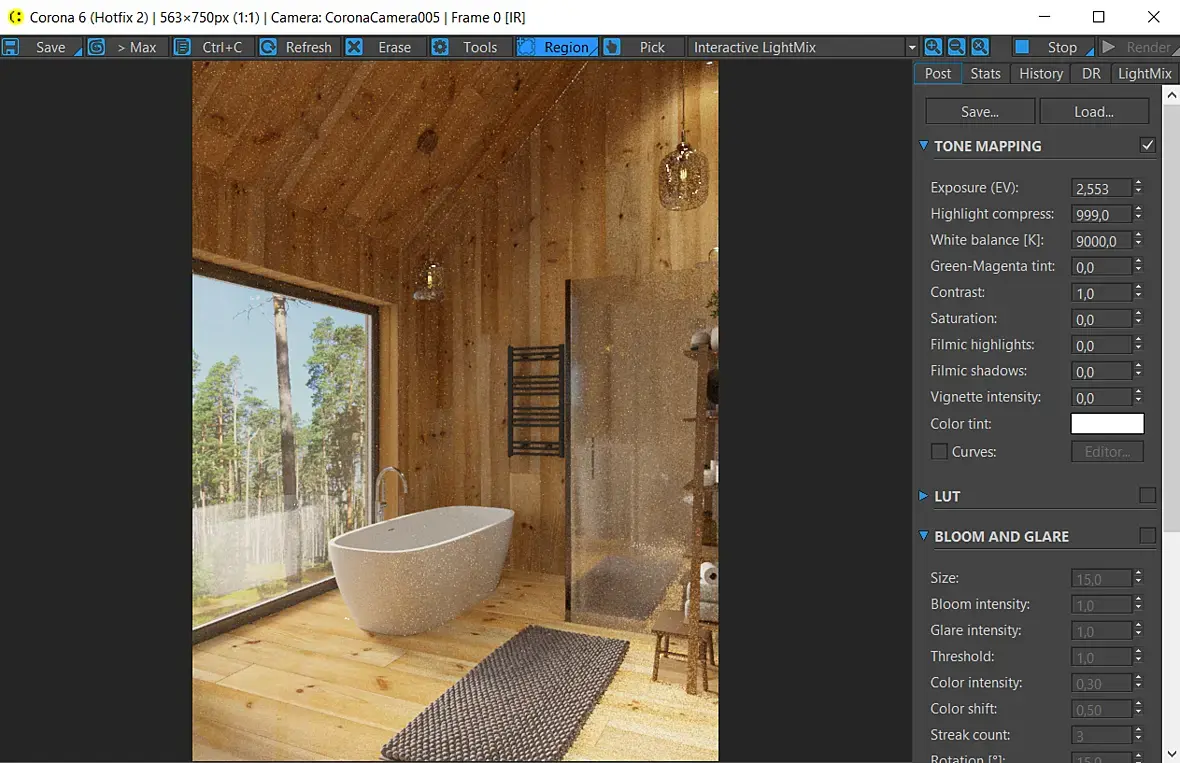
Task: Open the History tab
Action: pyautogui.click(x=1041, y=74)
